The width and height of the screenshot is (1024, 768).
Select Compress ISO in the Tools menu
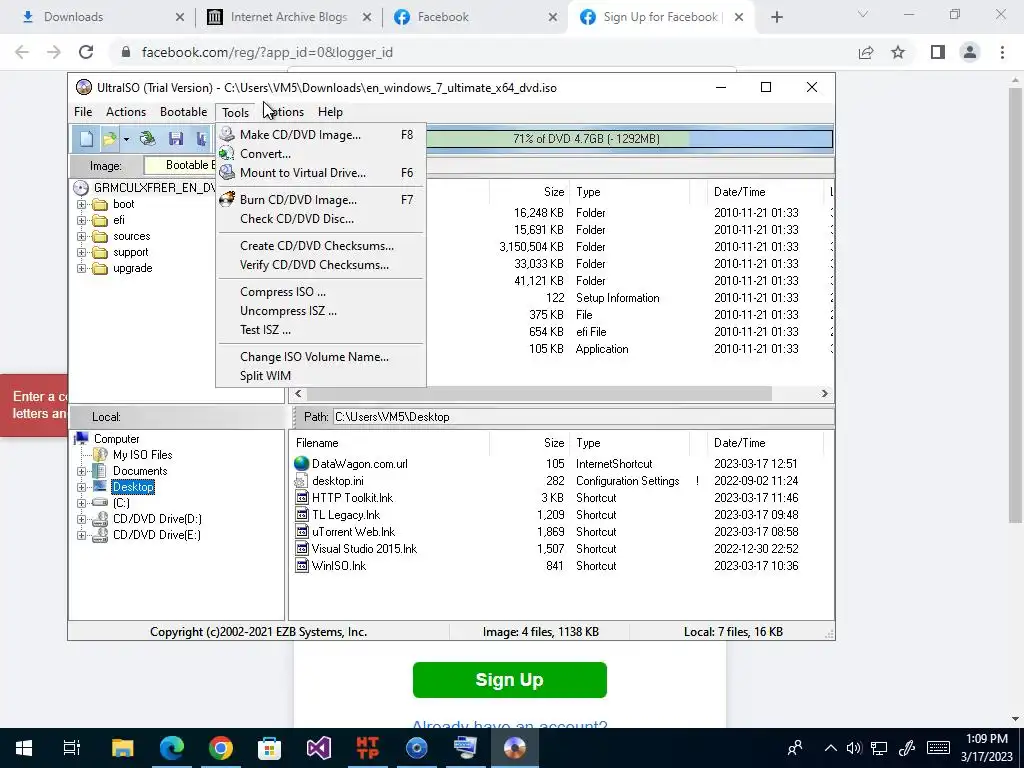pos(283,291)
